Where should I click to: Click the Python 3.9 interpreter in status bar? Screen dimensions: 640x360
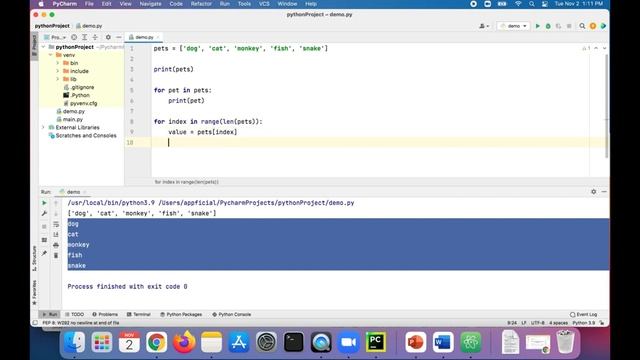point(584,323)
